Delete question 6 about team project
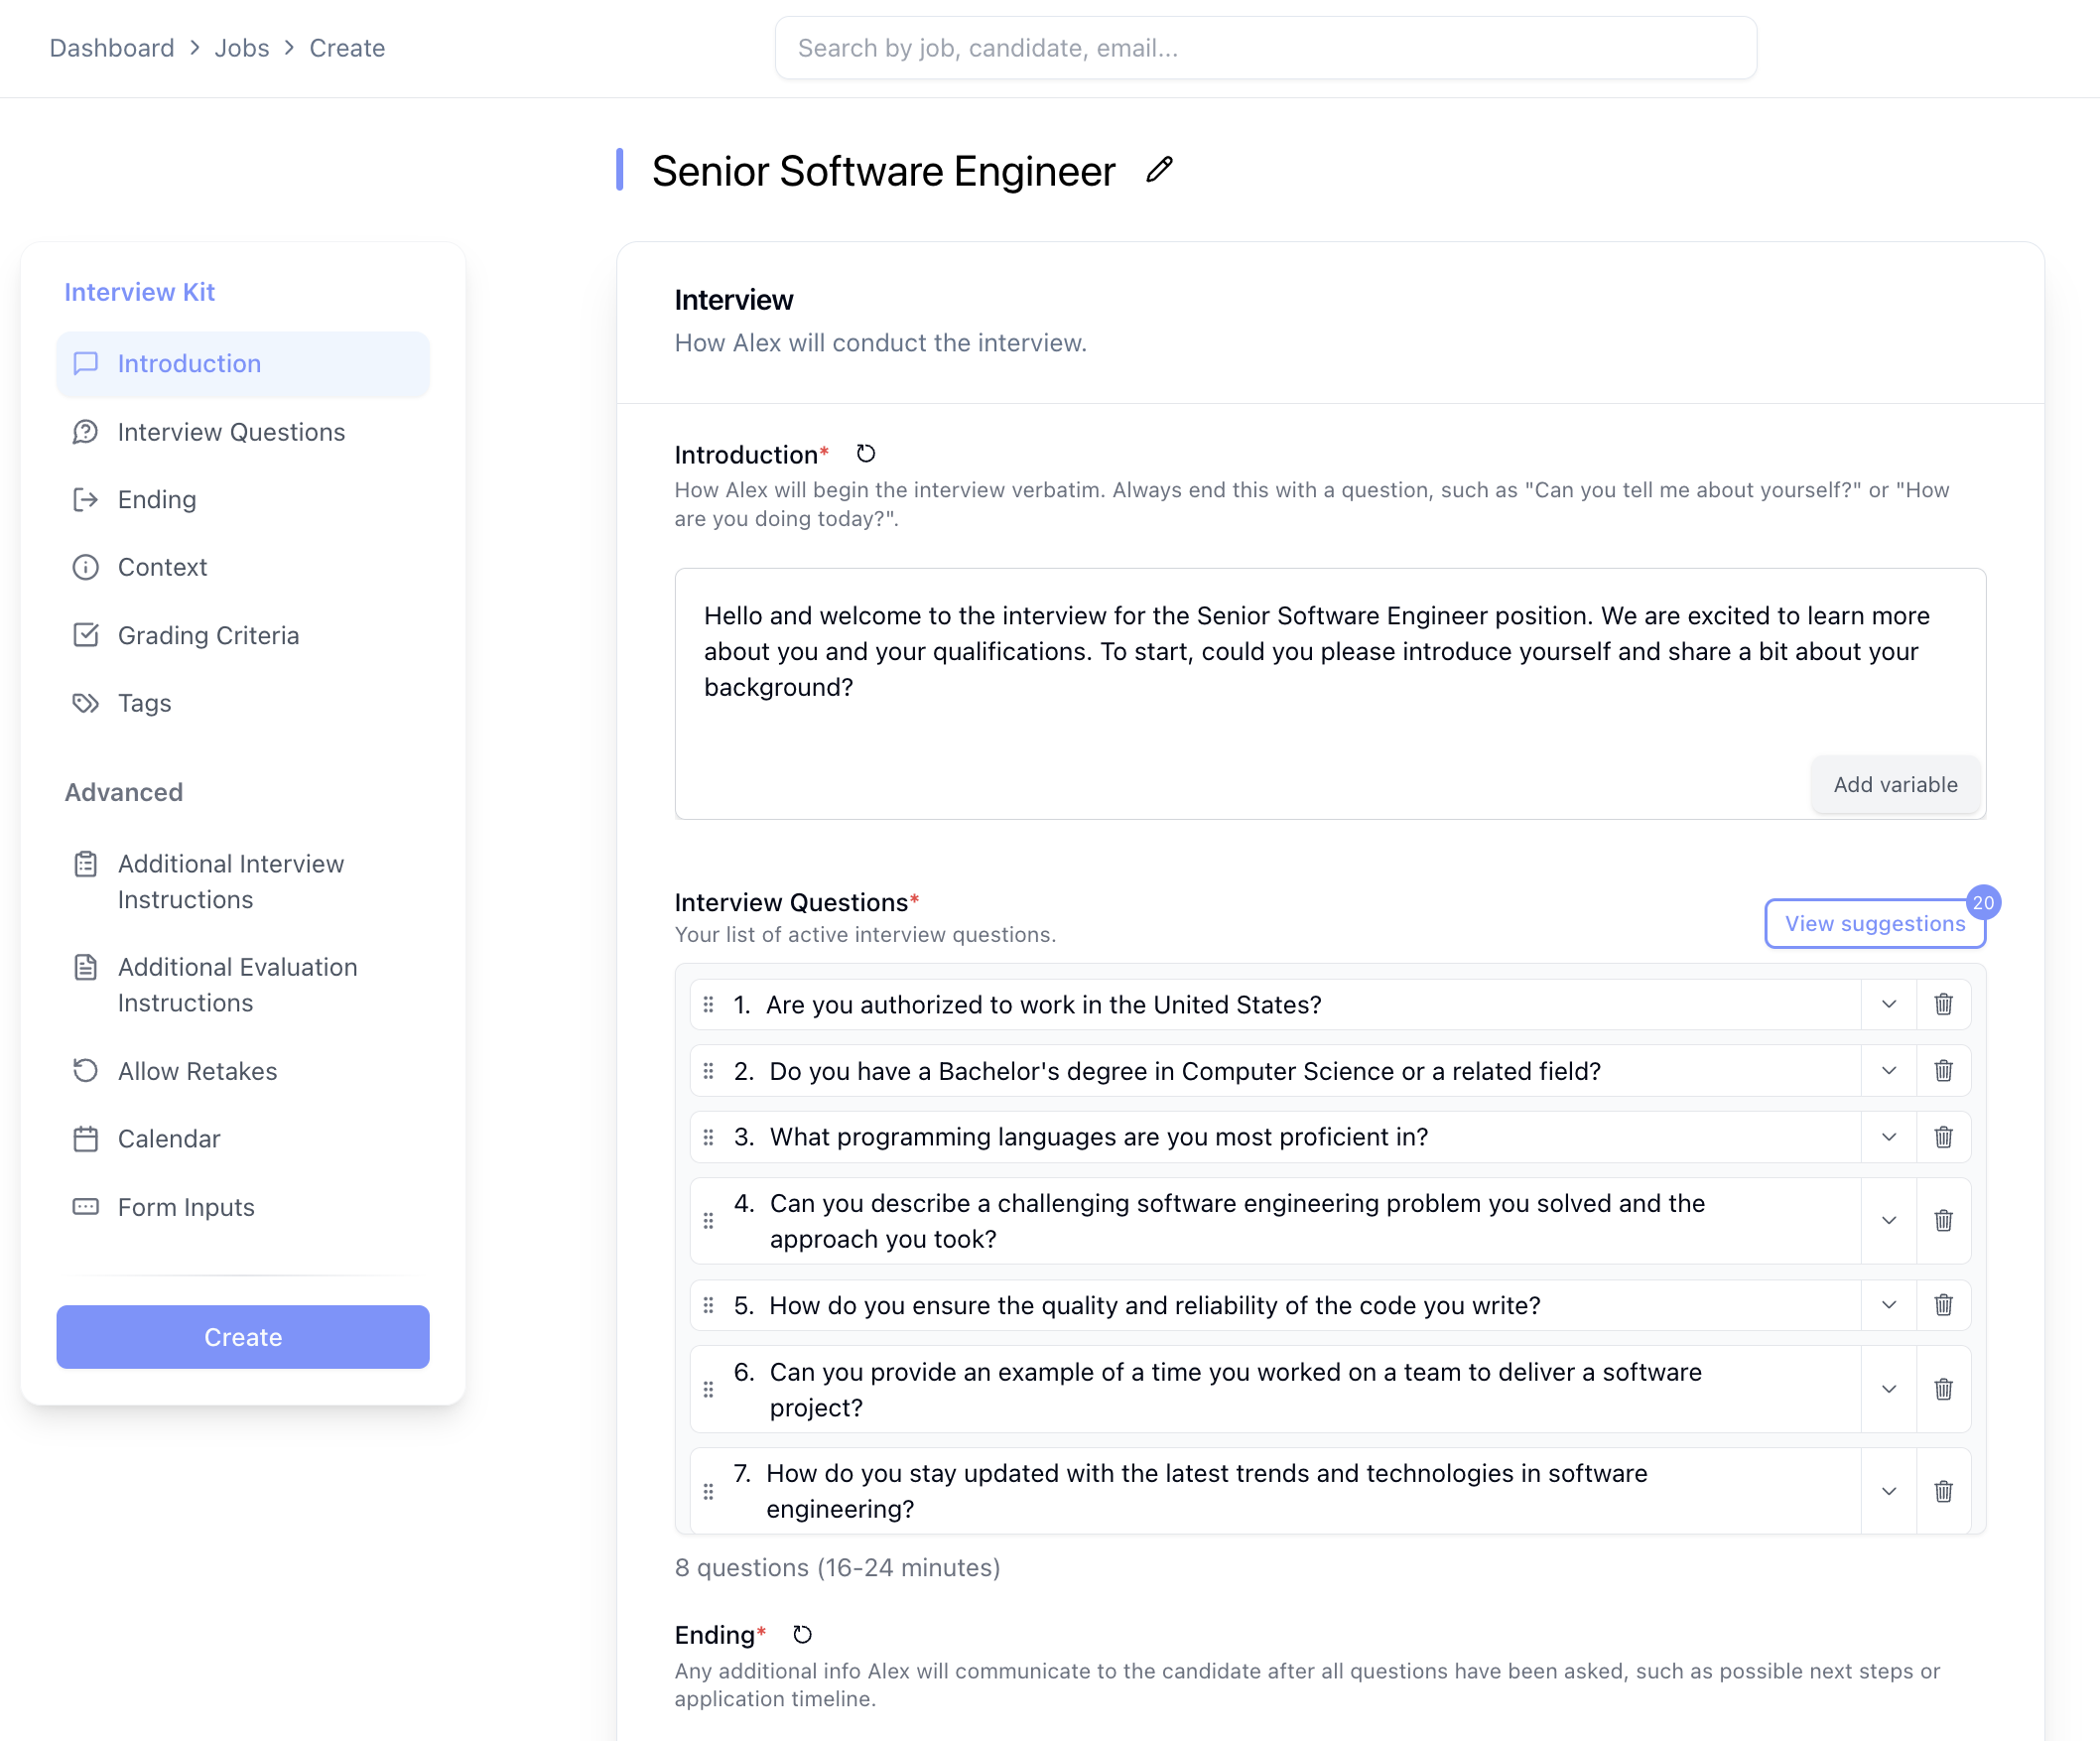The width and height of the screenshot is (2100, 1741). coord(1943,1389)
